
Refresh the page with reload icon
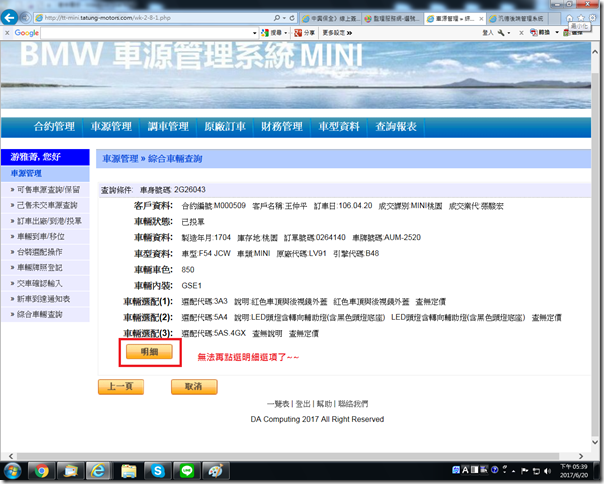tap(292, 18)
